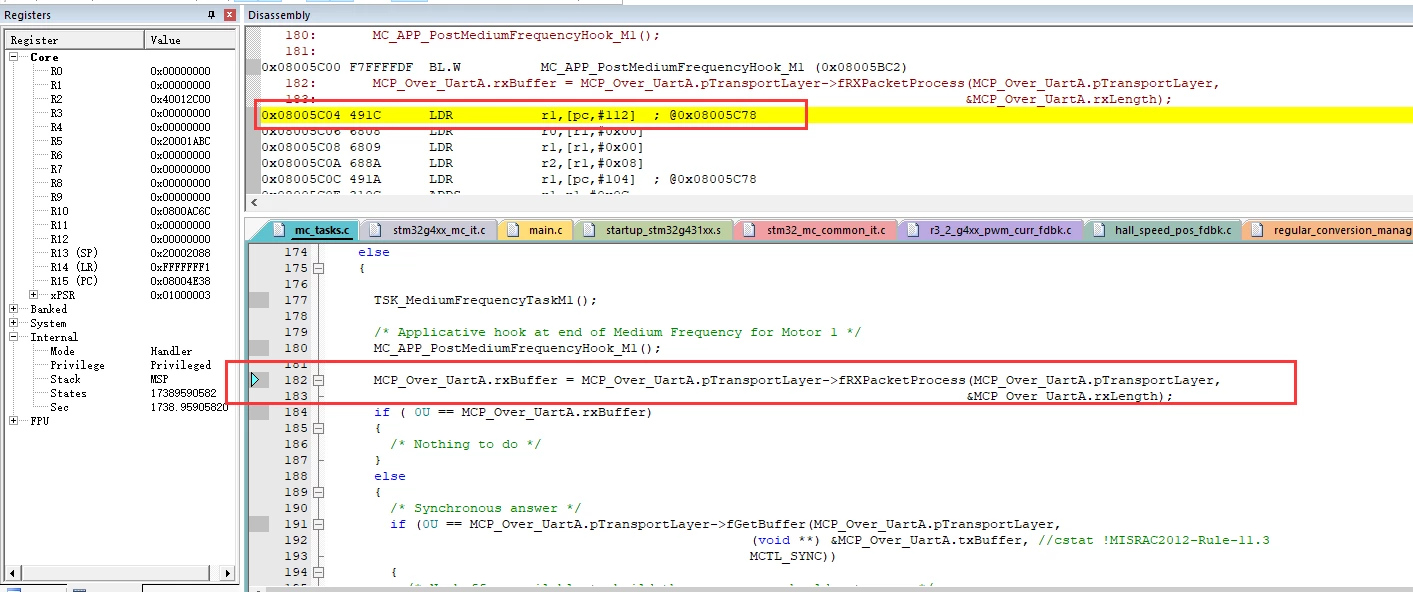The image size is (1413, 592).
Task: Expand the xPSR register node
Action: click(x=34, y=295)
